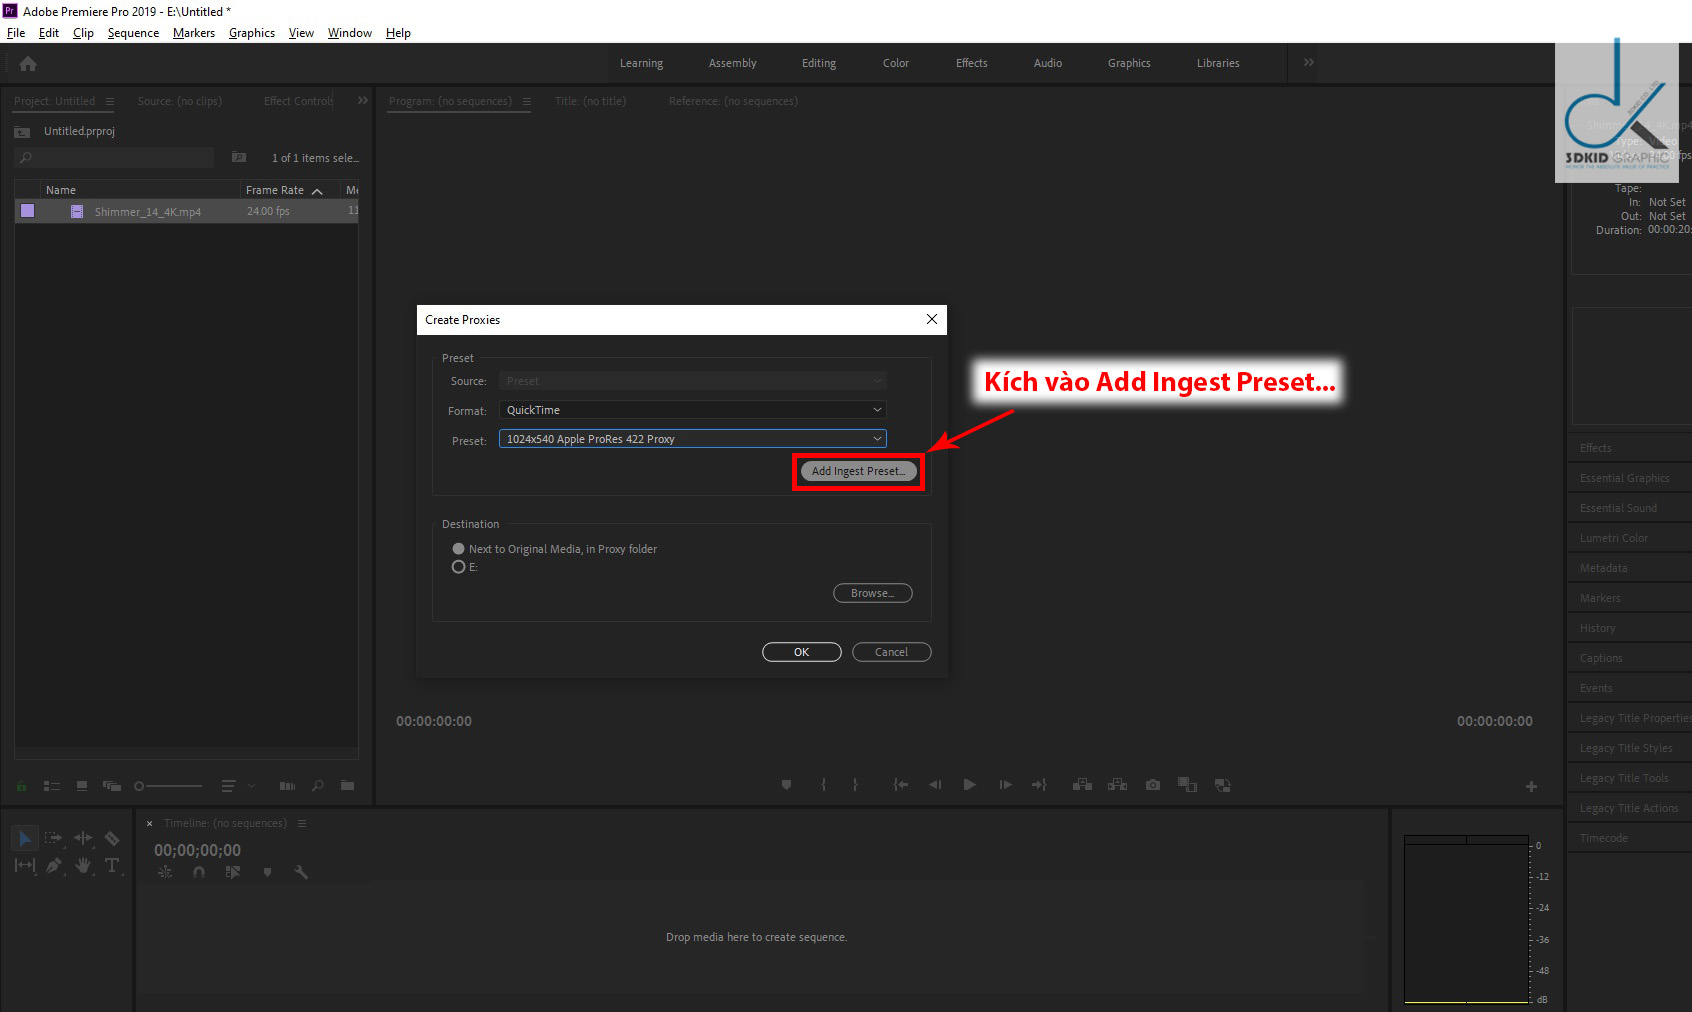Create a New Bin with the folder icon
The width and height of the screenshot is (1692, 1012).
[347, 786]
